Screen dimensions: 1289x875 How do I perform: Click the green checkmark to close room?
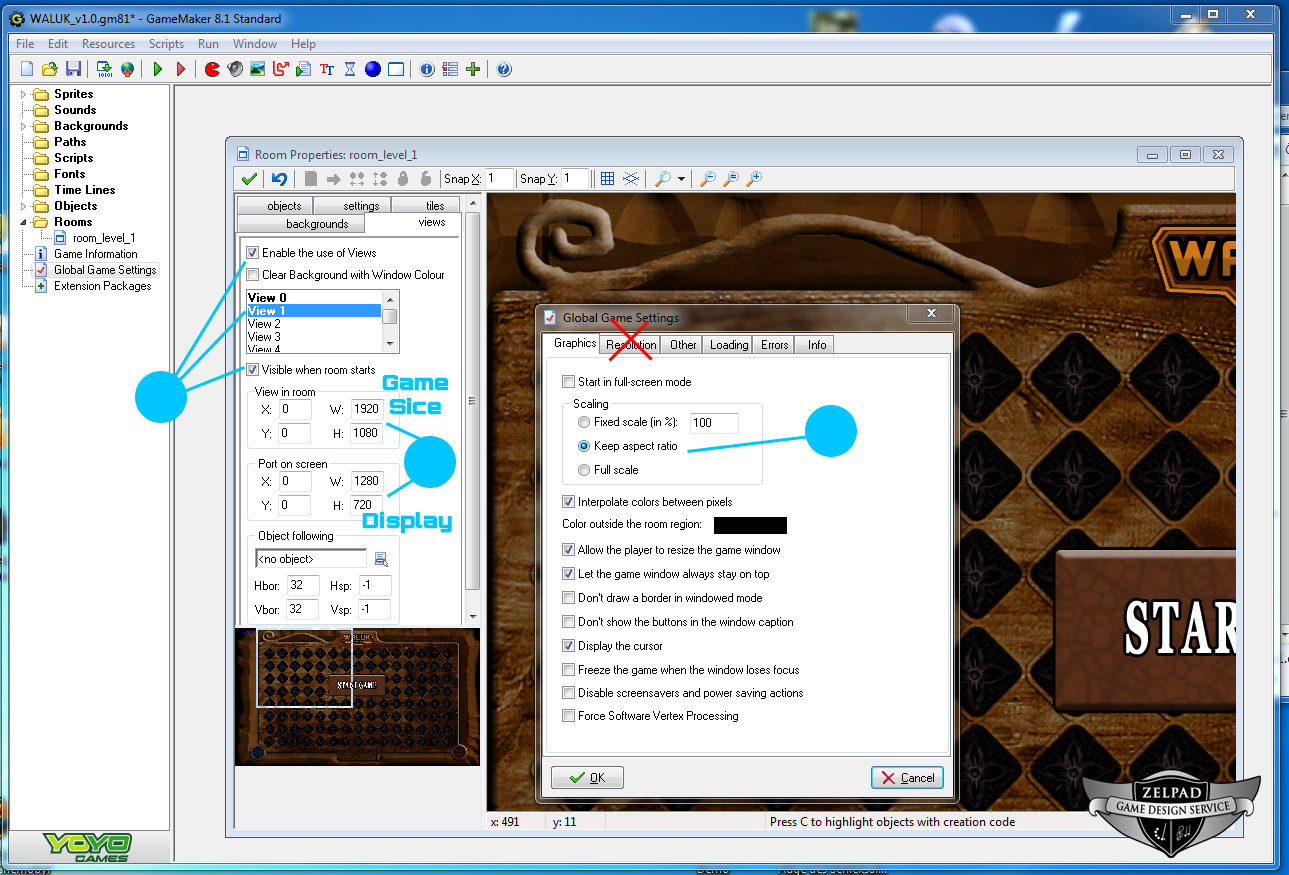coord(248,179)
